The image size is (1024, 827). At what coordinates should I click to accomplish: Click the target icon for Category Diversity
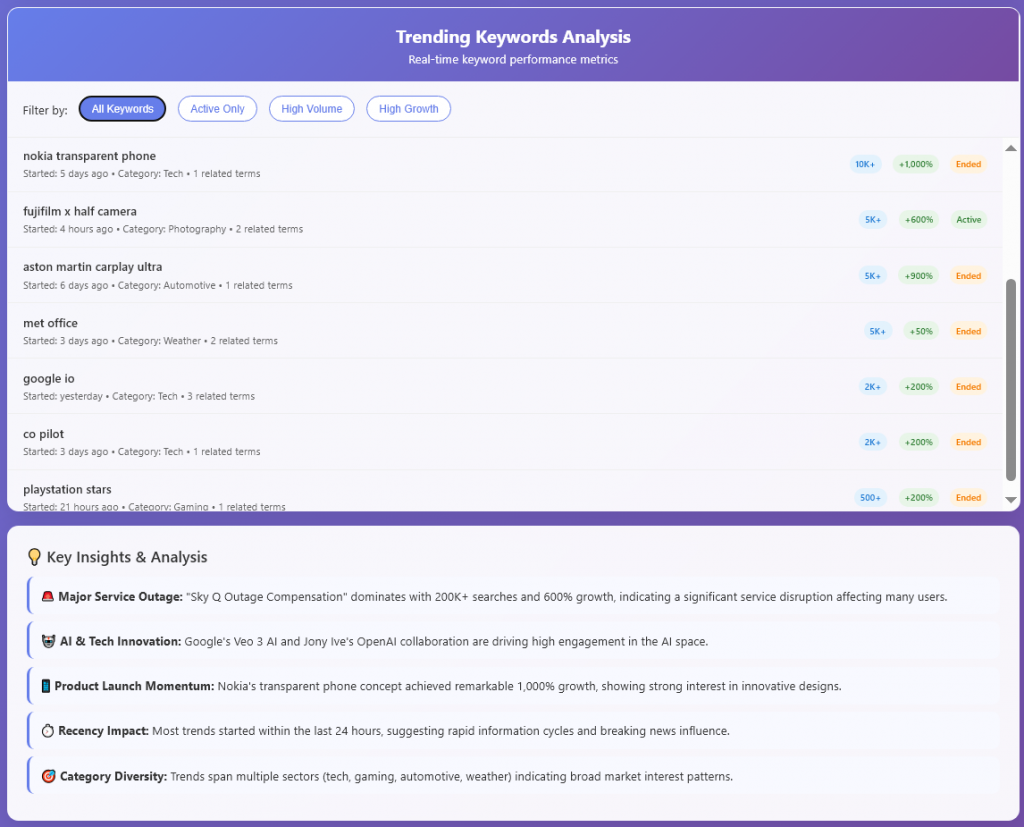coord(48,776)
